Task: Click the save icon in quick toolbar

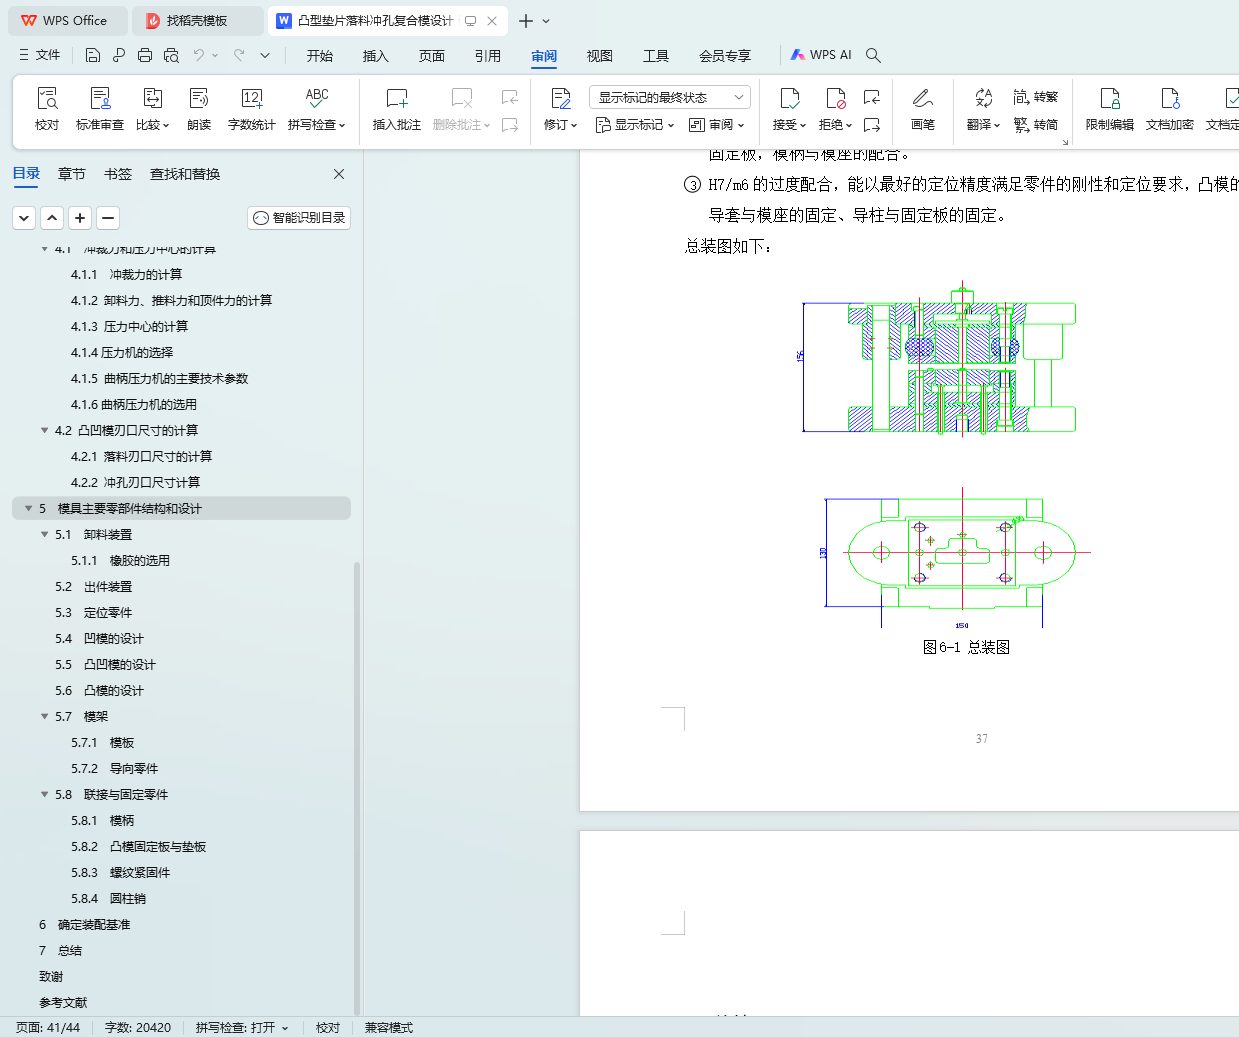Action: pyautogui.click(x=93, y=55)
